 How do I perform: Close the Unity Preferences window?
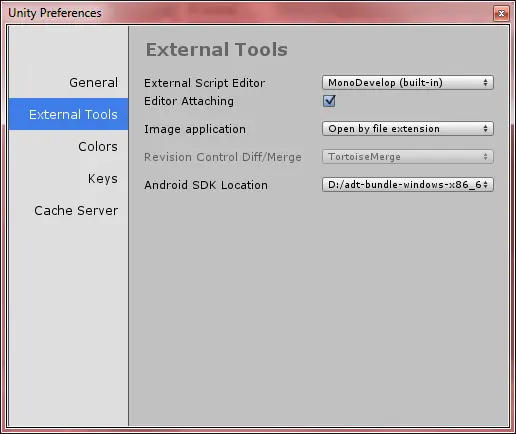pos(501,14)
